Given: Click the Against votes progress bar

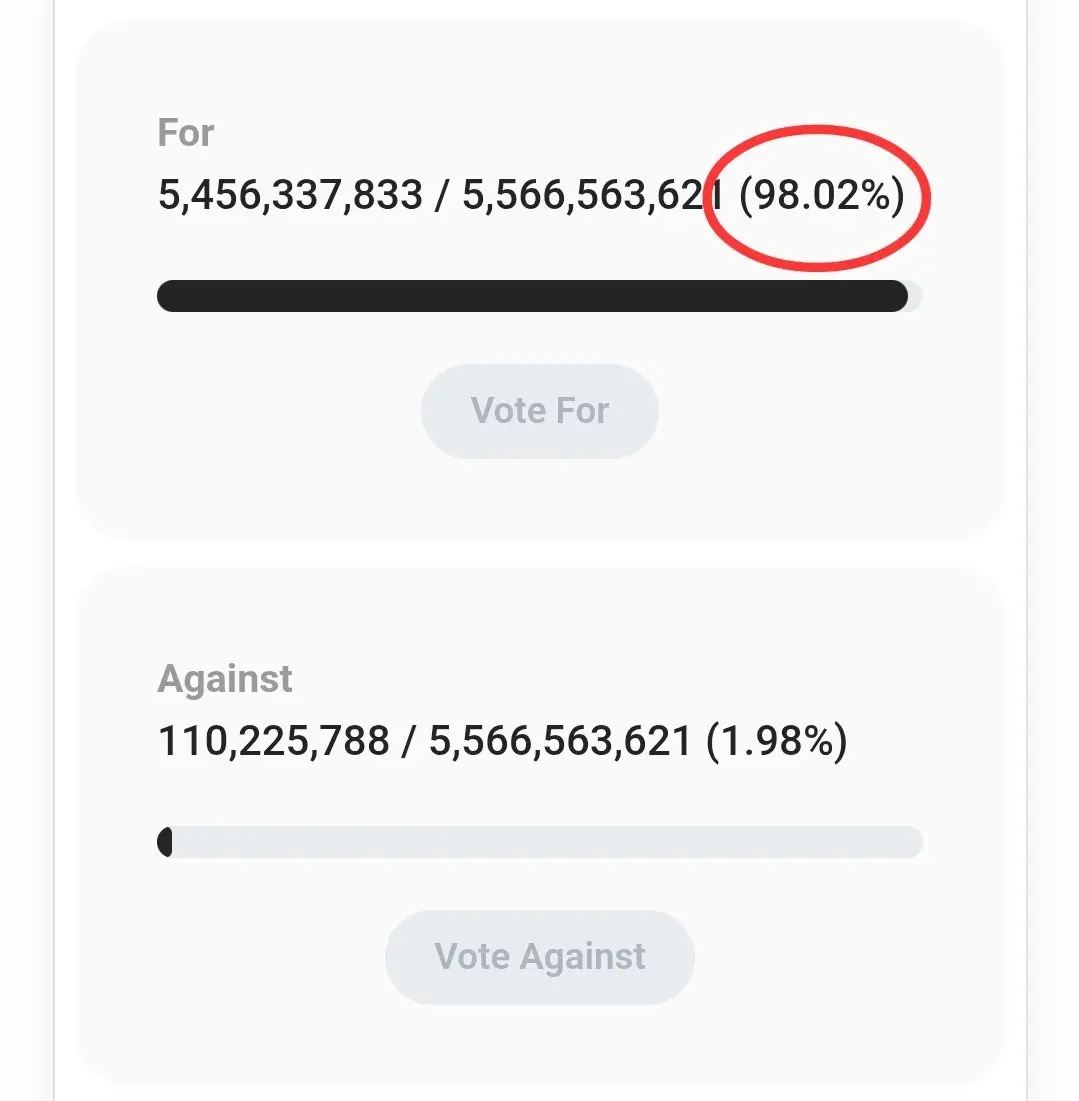Looking at the screenshot, I should point(540,842).
